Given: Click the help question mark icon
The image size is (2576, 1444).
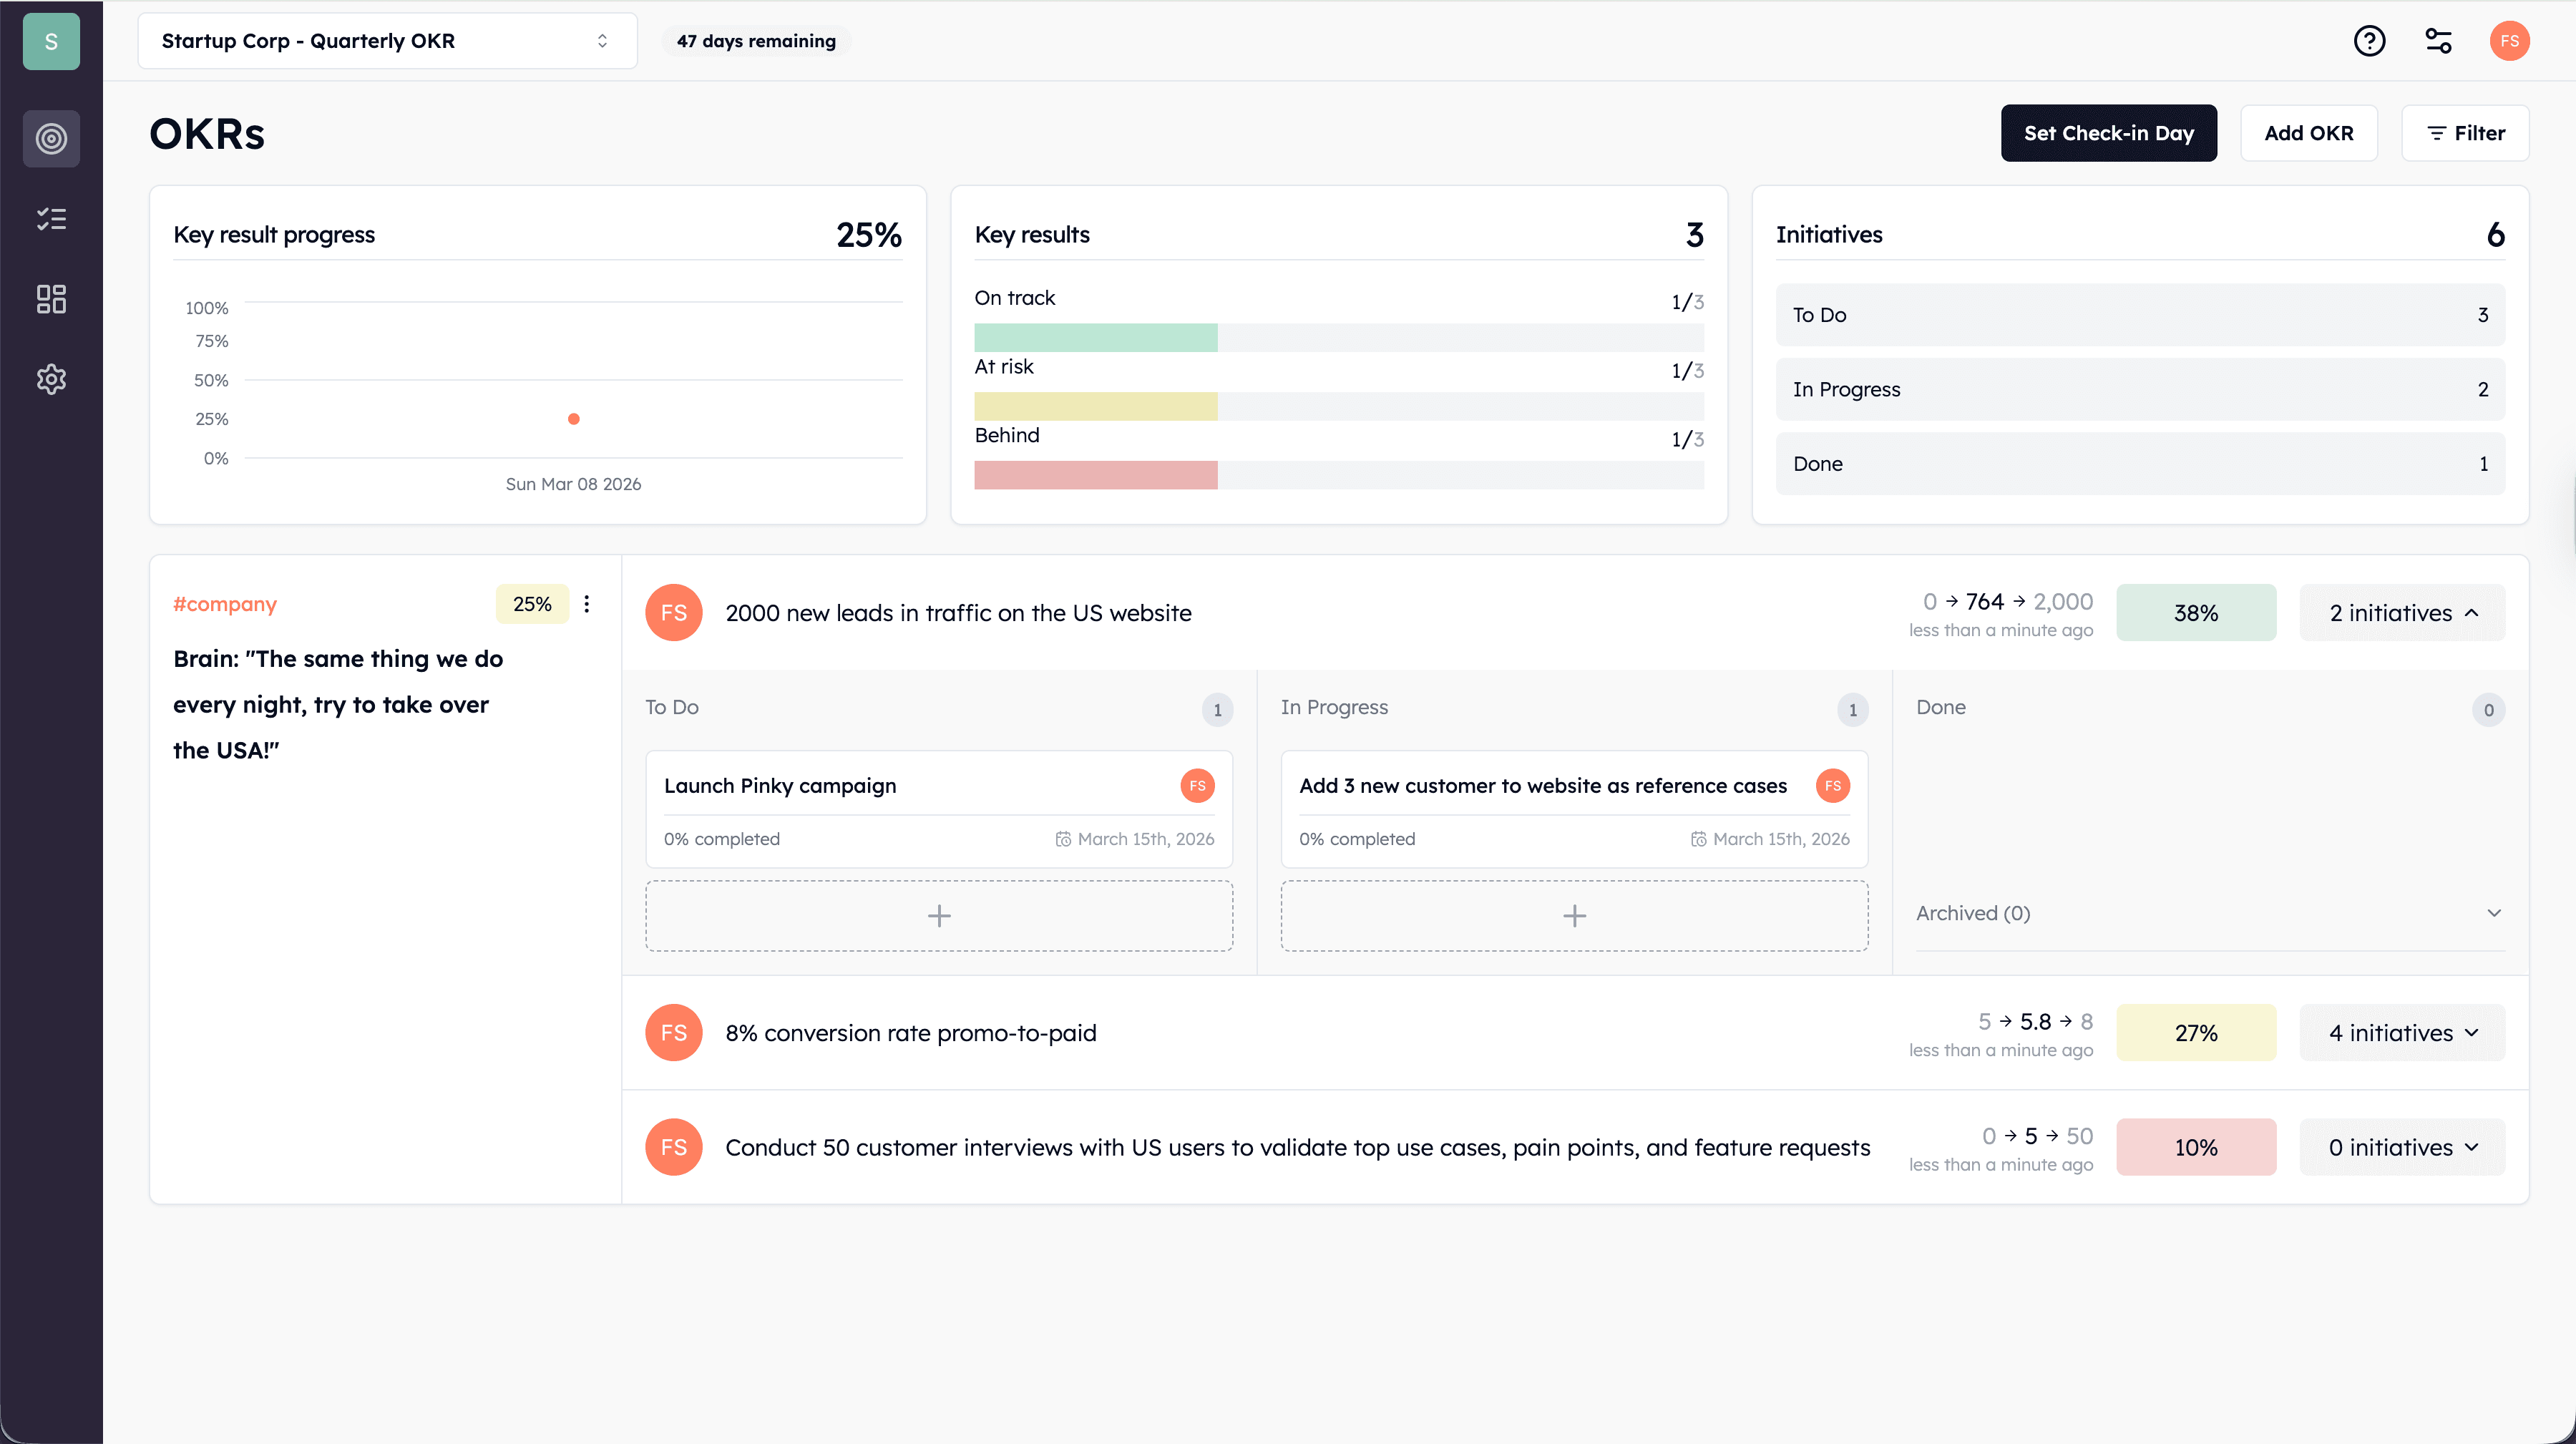Looking at the screenshot, I should tap(2369, 41).
